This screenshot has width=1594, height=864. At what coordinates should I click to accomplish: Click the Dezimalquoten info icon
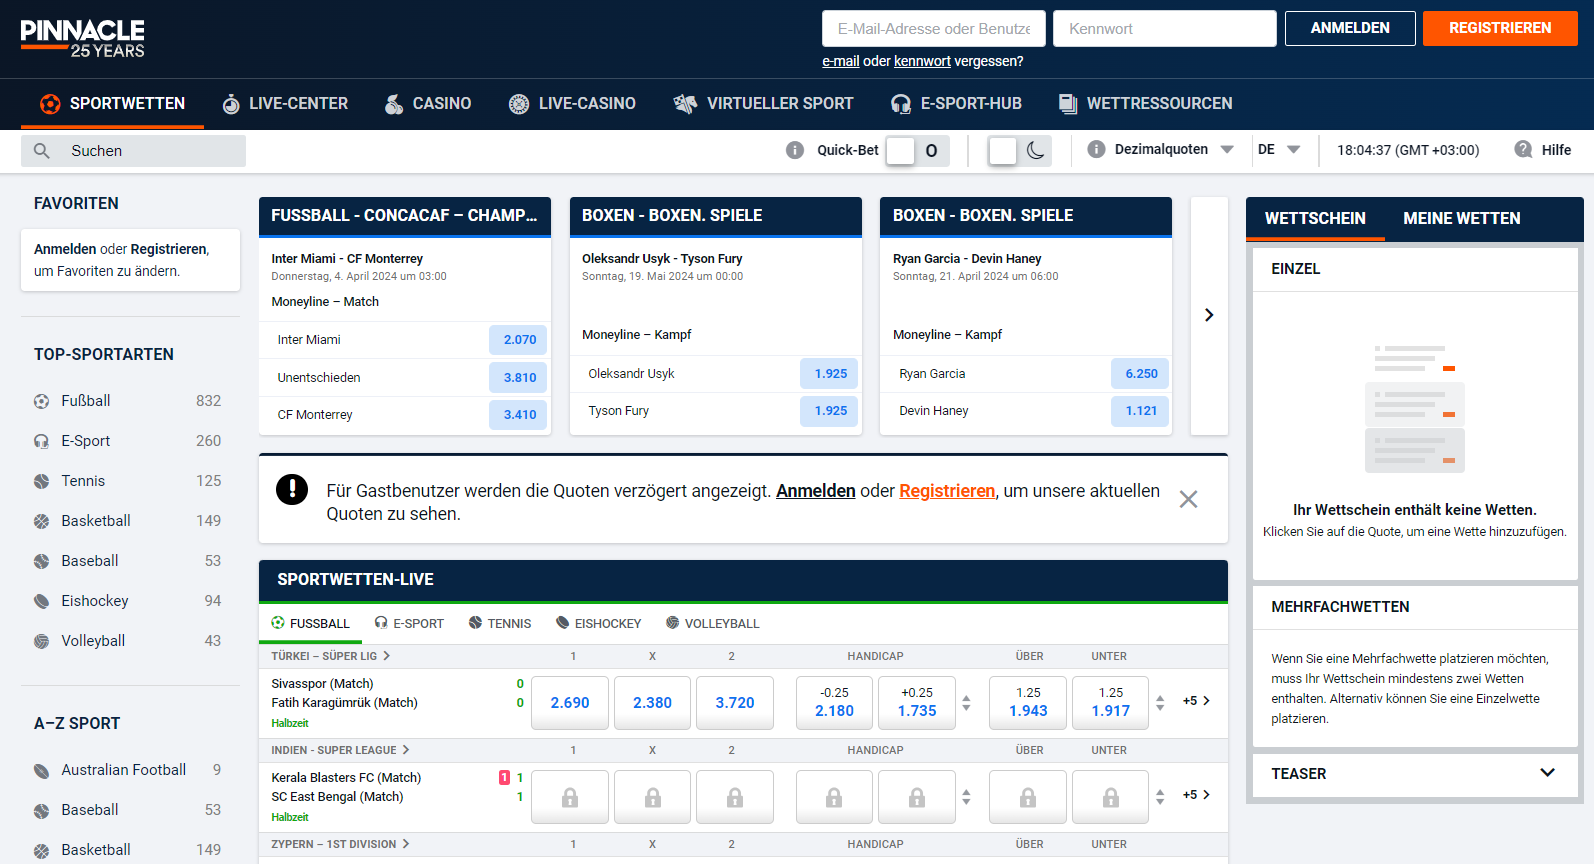pyautogui.click(x=1096, y=149)
